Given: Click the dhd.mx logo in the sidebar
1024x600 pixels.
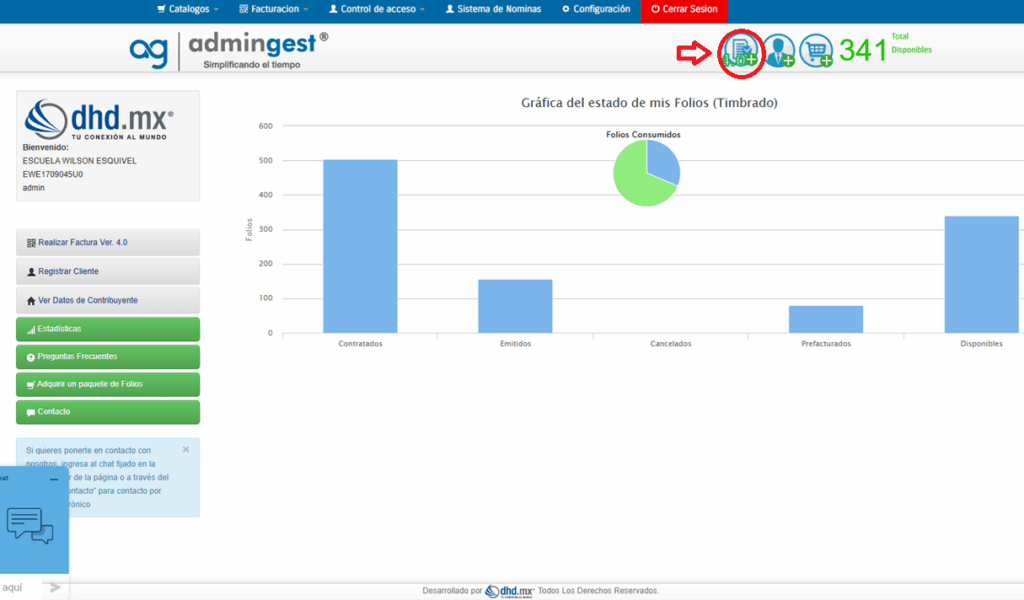Looking at the screenshot, I should (x=98, y=118).
